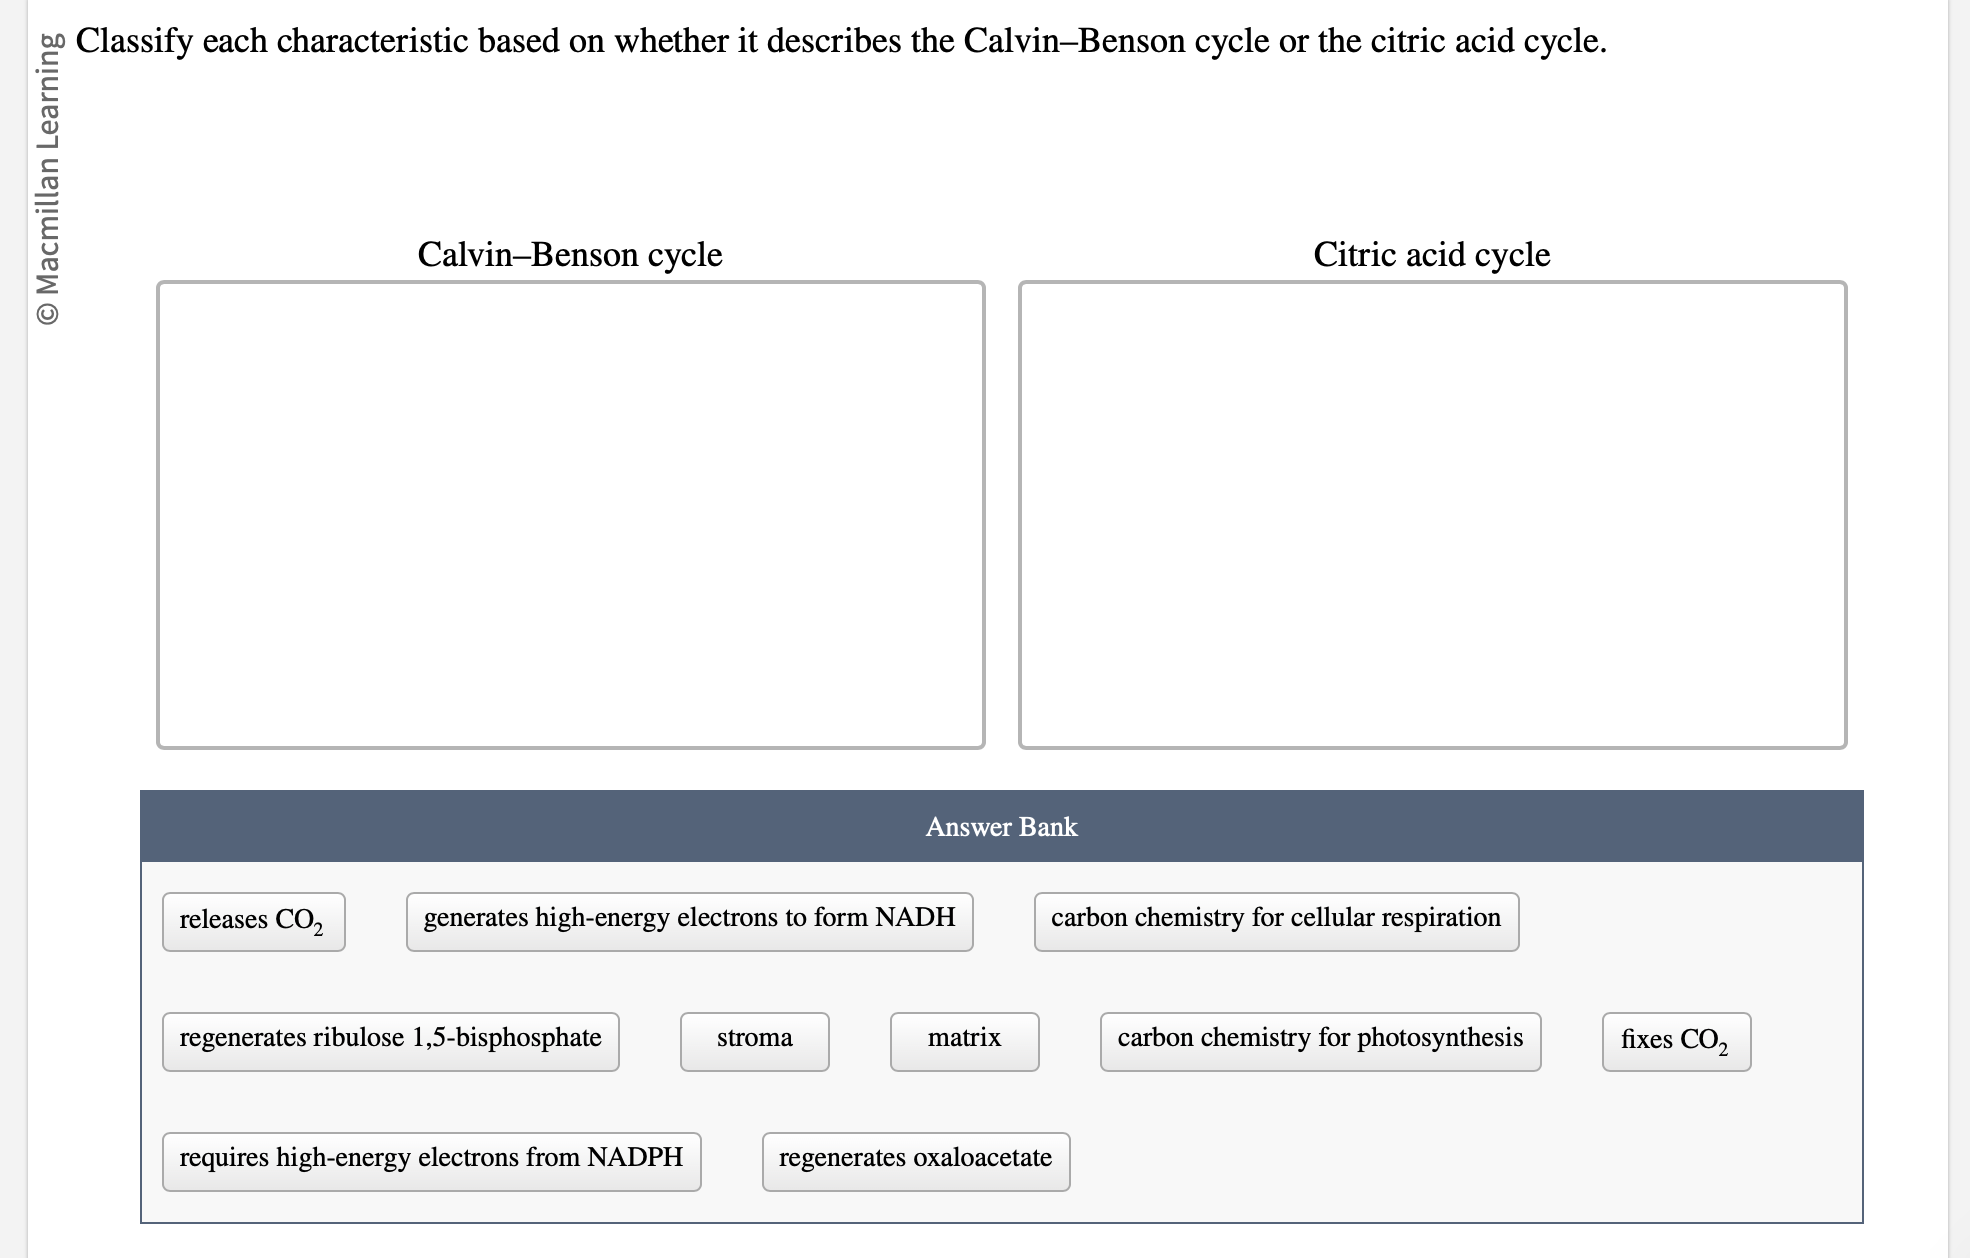Select the "releases CO2" answer token
1970x1258 pixels.
253,920
